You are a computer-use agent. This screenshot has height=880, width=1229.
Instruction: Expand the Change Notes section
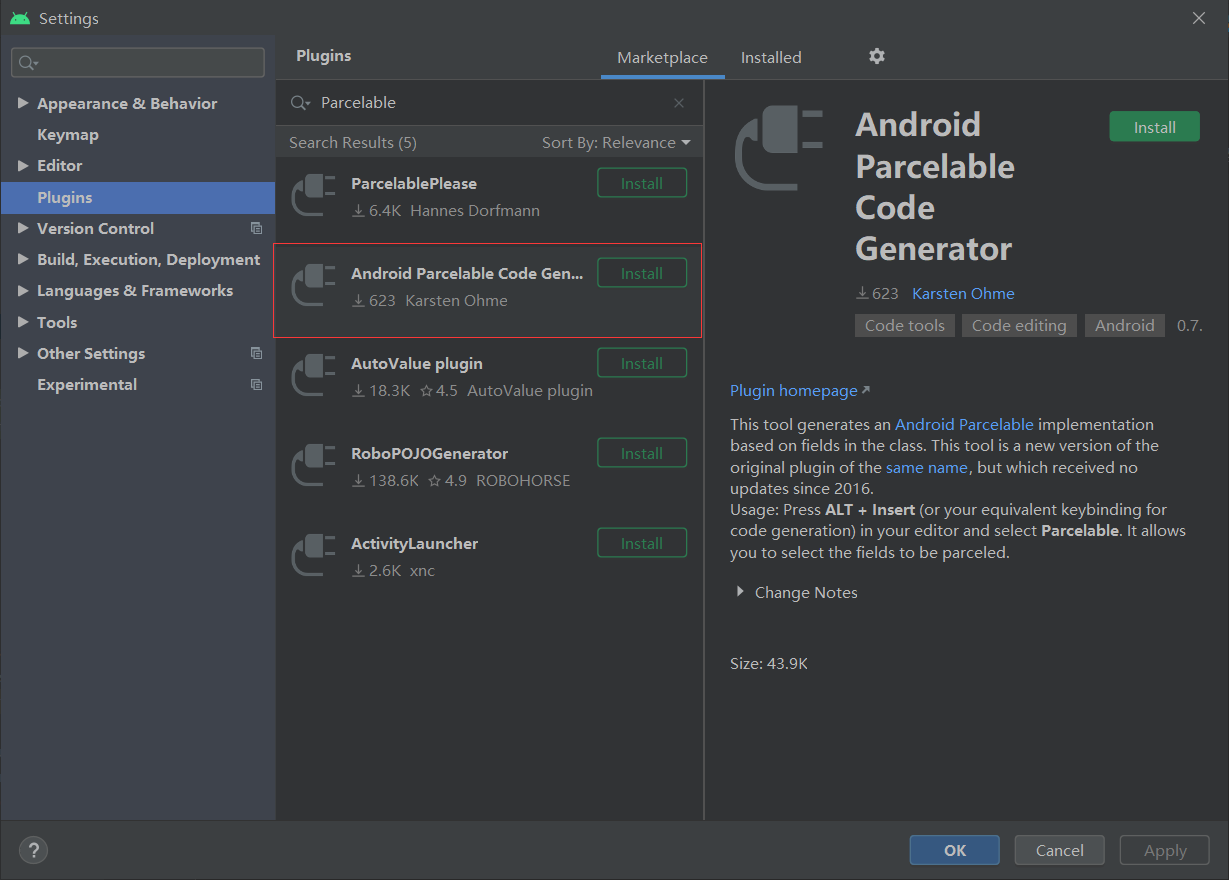(x=740, y=592)
